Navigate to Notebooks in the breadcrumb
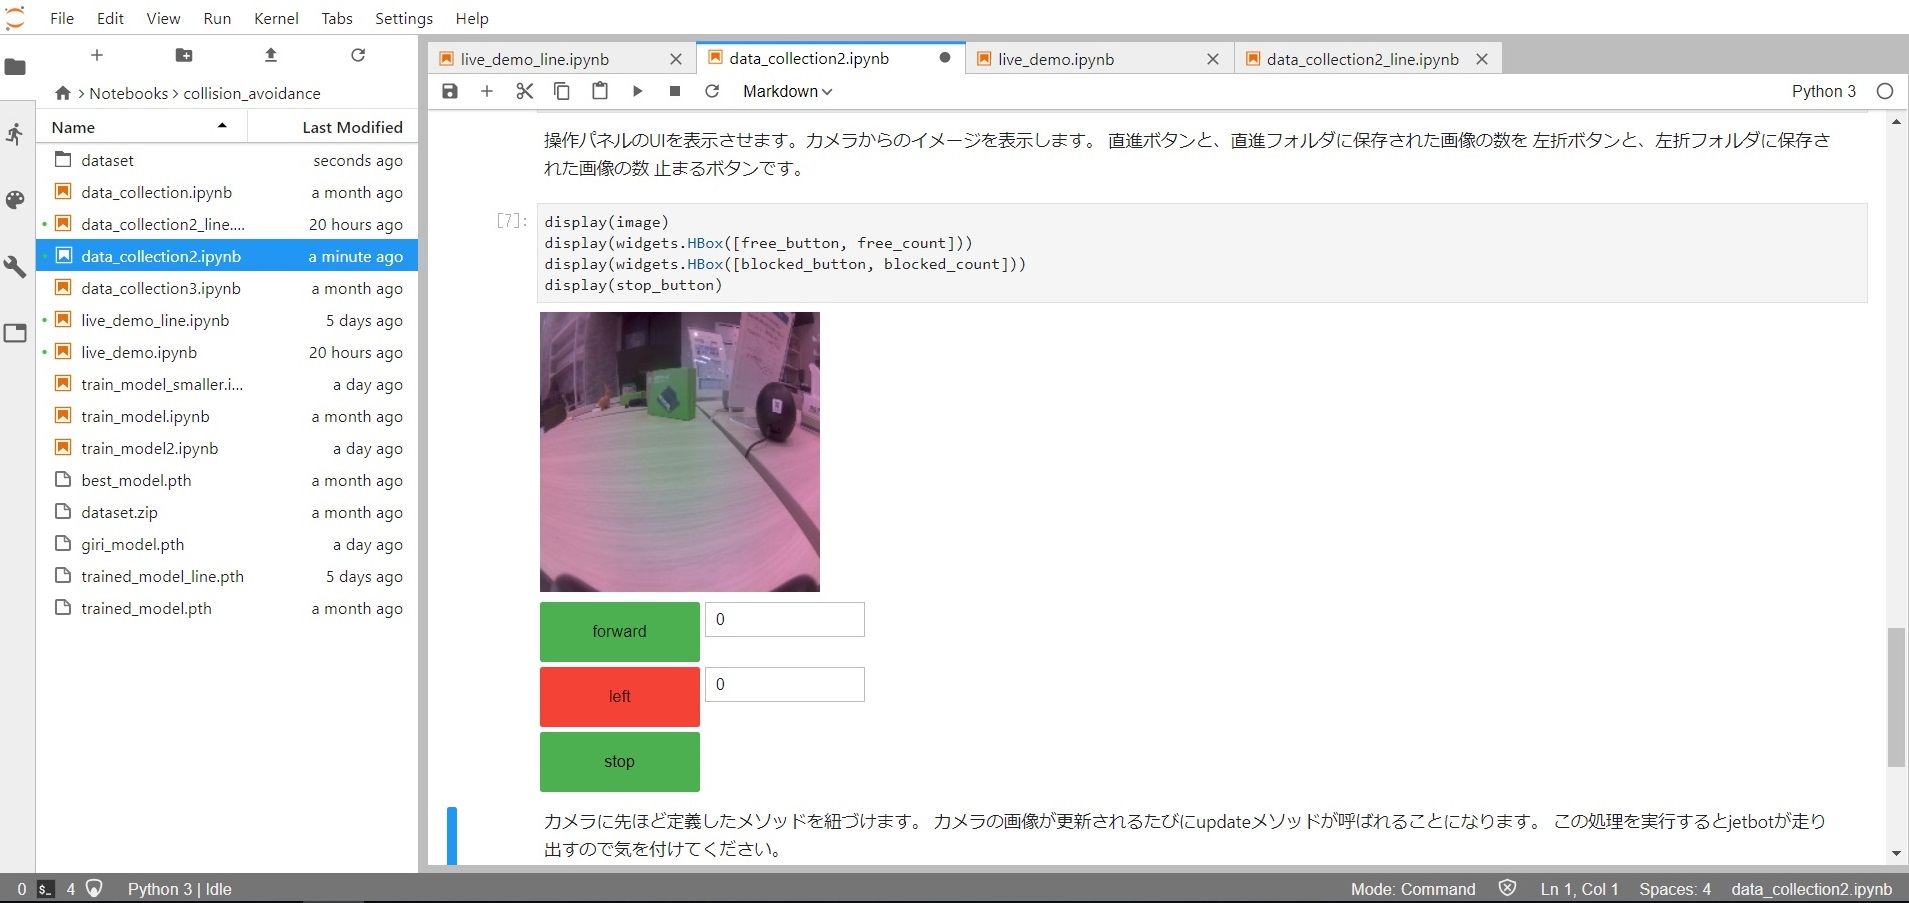 click(x=129, y=93)
